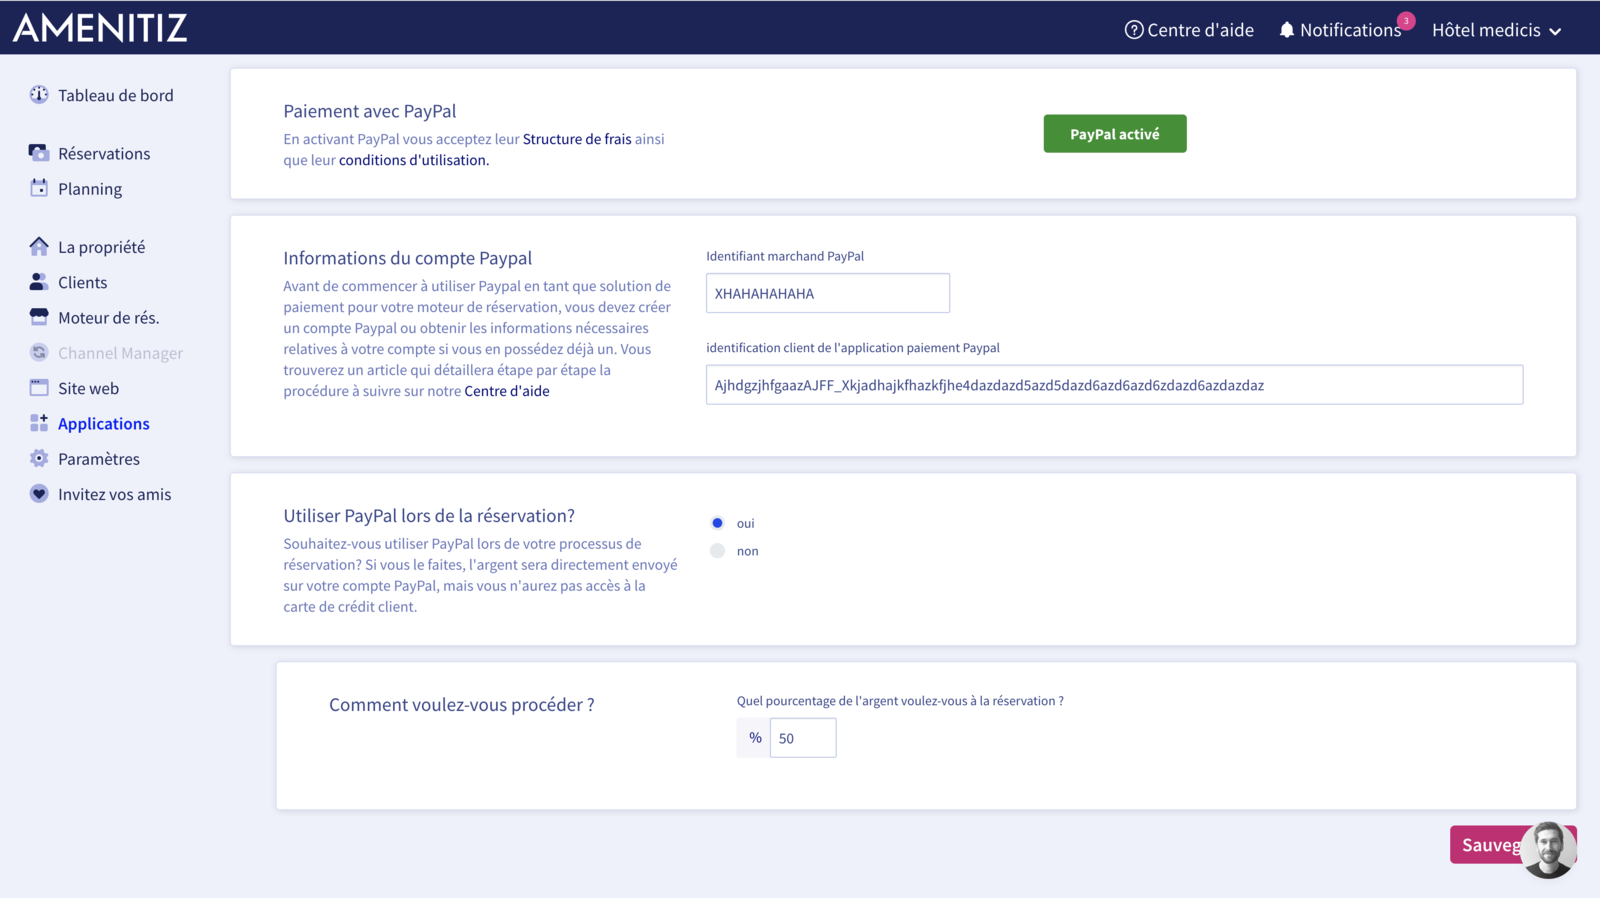1600x898 pixels.
Task: Expand the Hôtel medicis account dropdown
Action: 1496,30
